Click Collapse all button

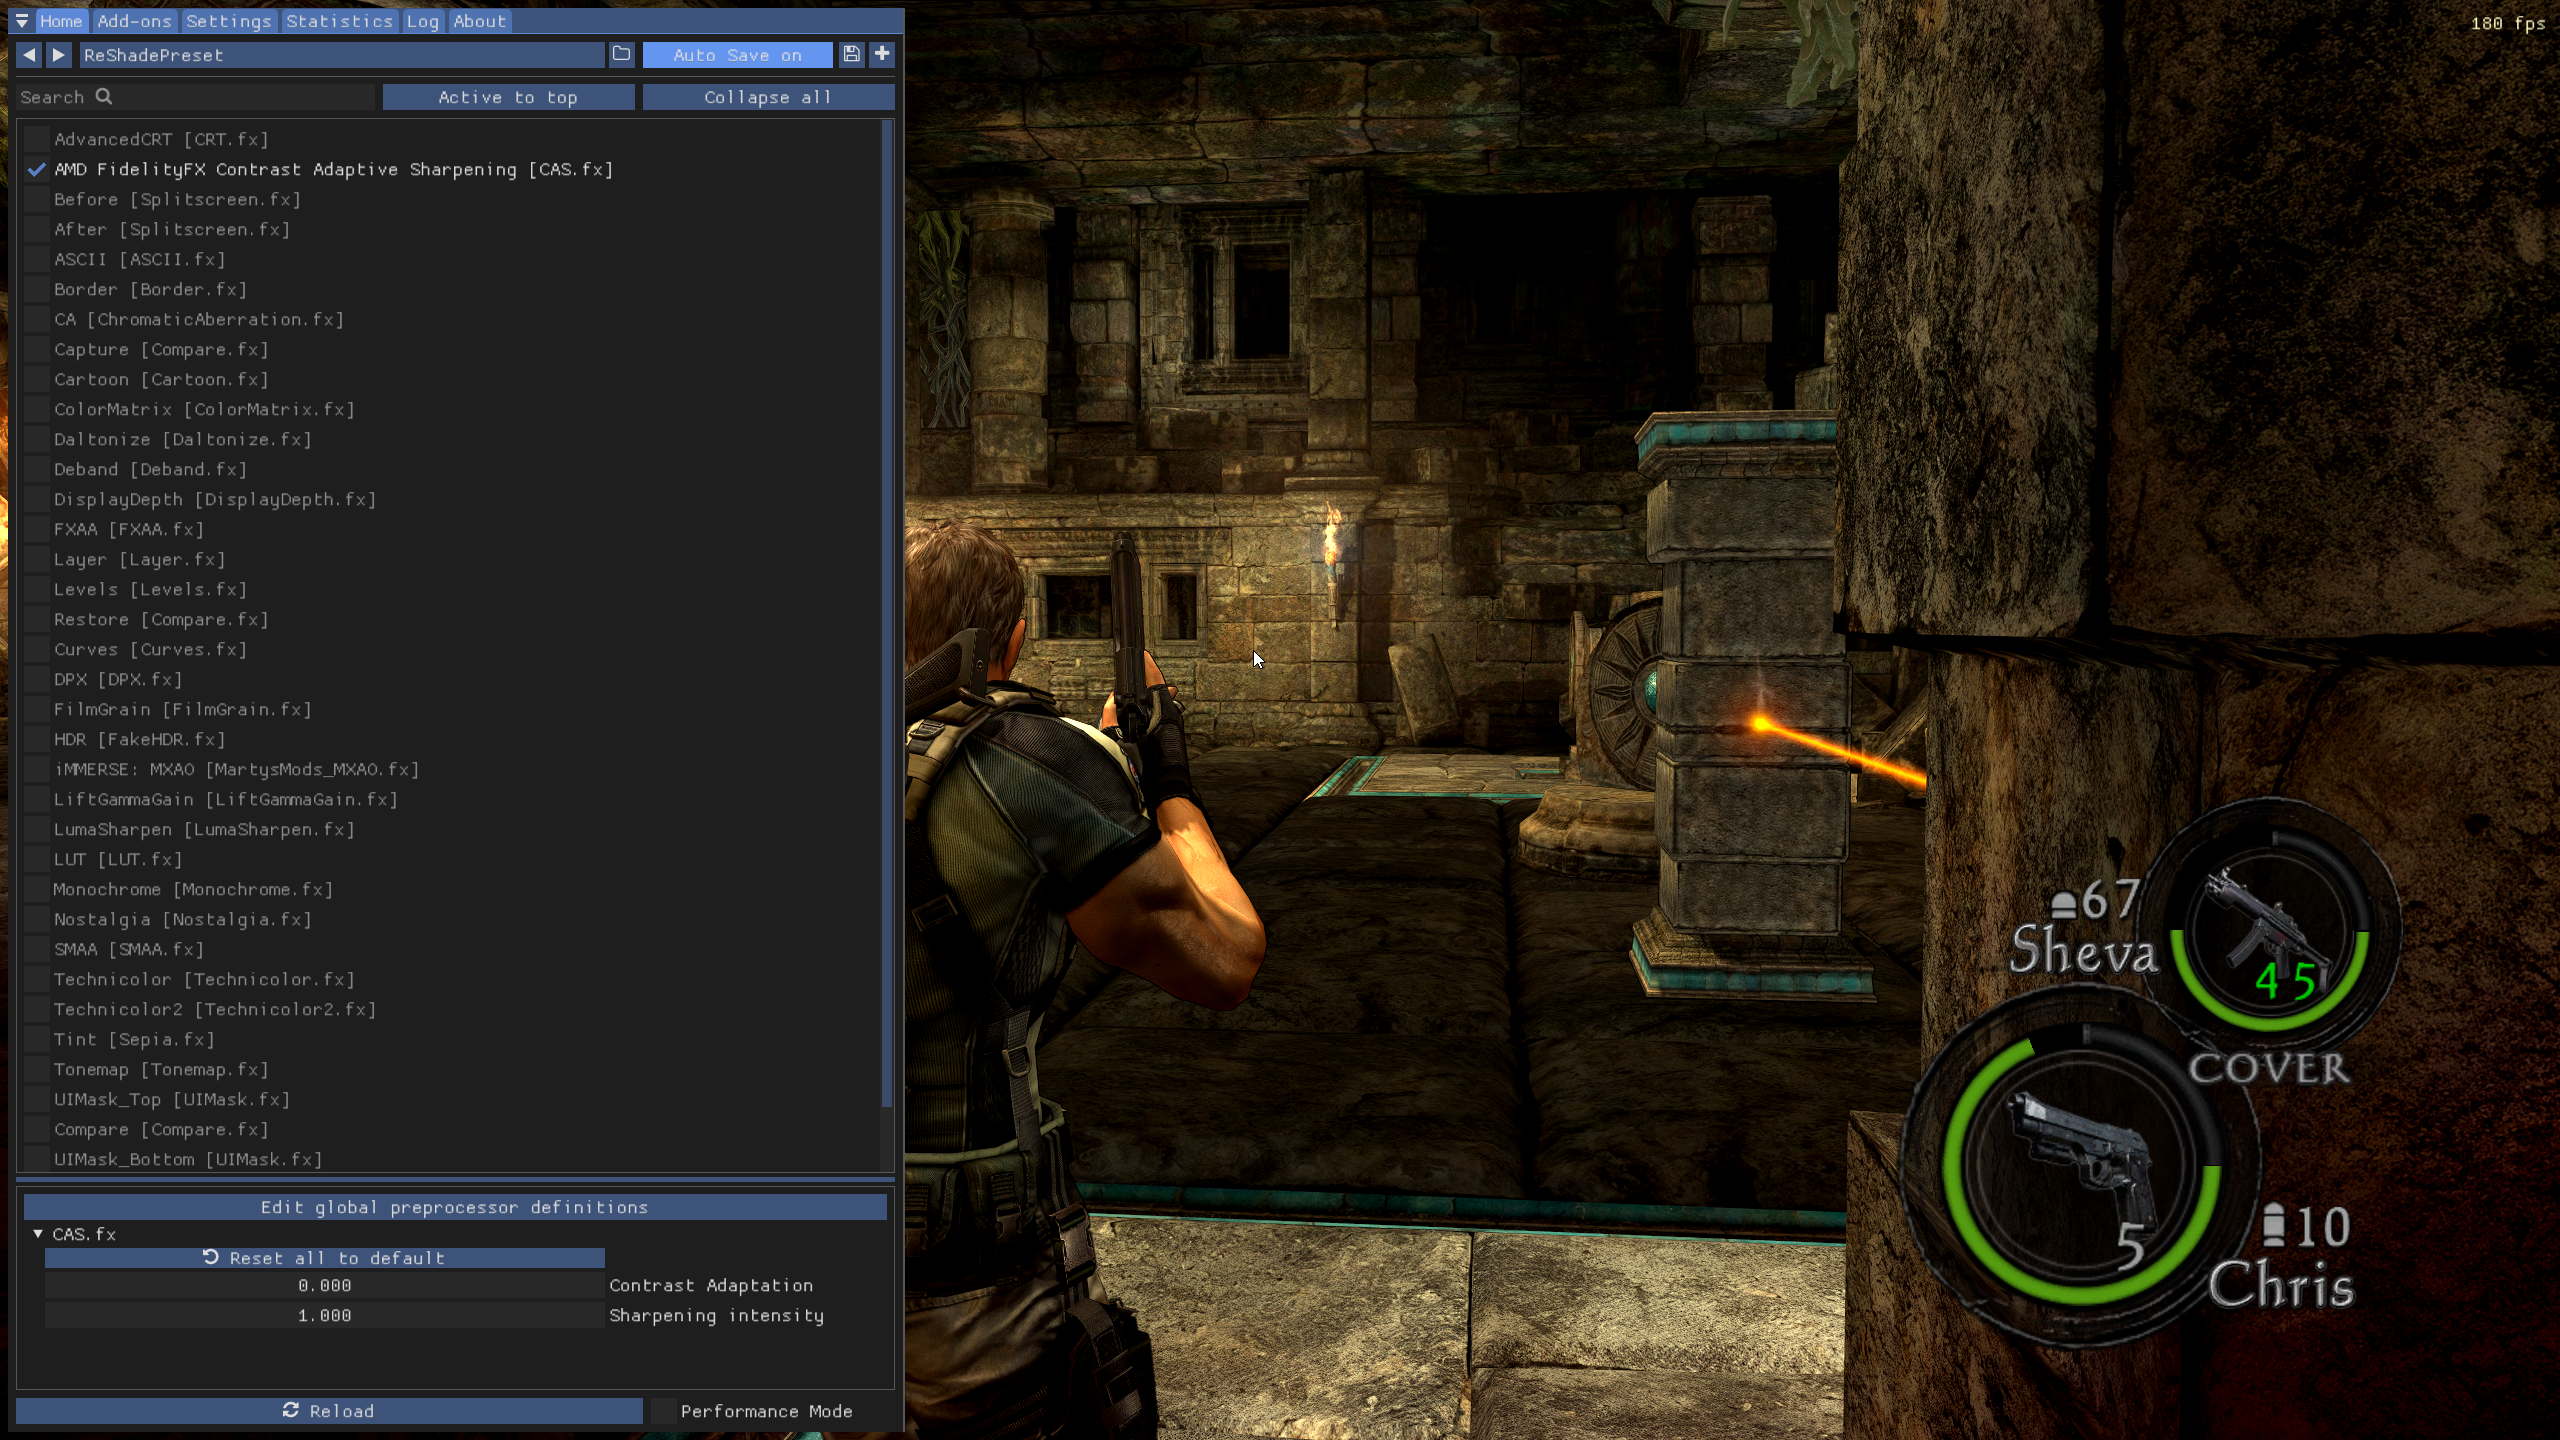tap(768, 97)
